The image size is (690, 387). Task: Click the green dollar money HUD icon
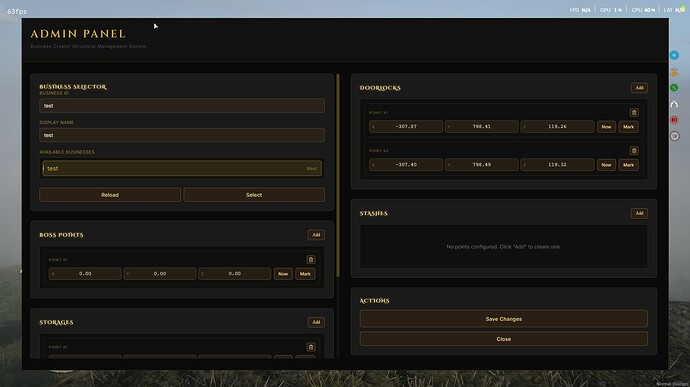pos(674,88)
